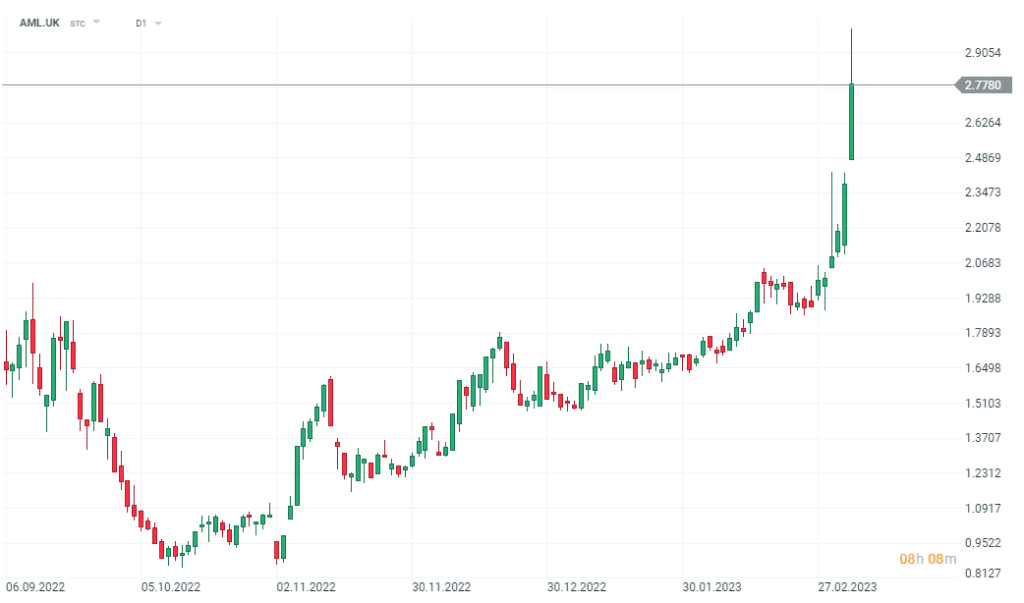Click the 0.8127 price level at axis bottom
The width and height of the screenshot is (1024, 603).
coord(983,574)
